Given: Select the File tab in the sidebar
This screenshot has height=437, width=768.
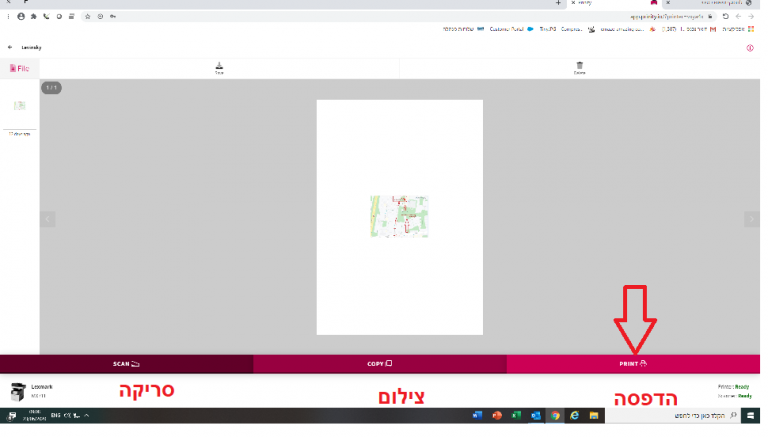Looking at the screenshot, I should click(x=20, y=69).
